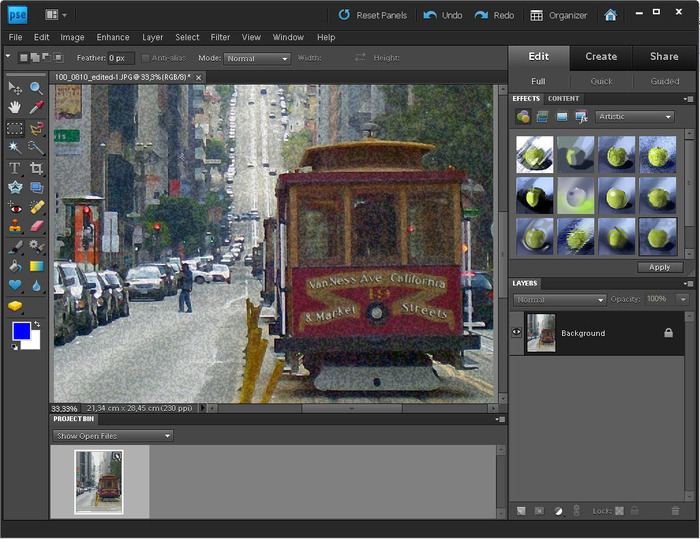Select the Brush tool
This screenshot has width=700, height=539.
tap(15, 247)
